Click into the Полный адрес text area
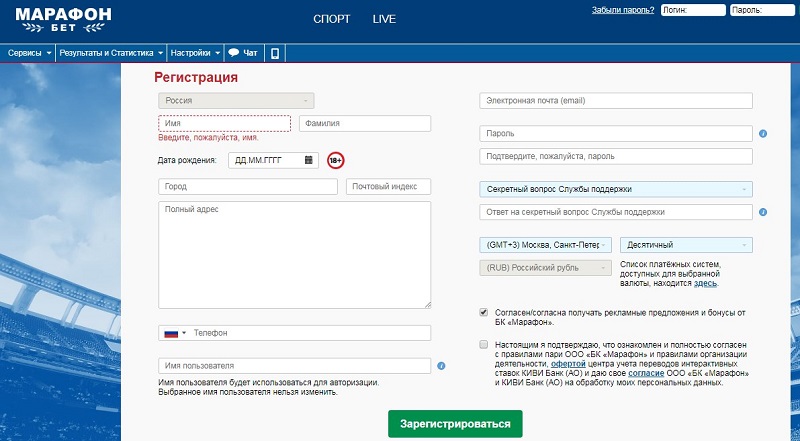Screen dimensions: 800x441 (x=294, y=254)
